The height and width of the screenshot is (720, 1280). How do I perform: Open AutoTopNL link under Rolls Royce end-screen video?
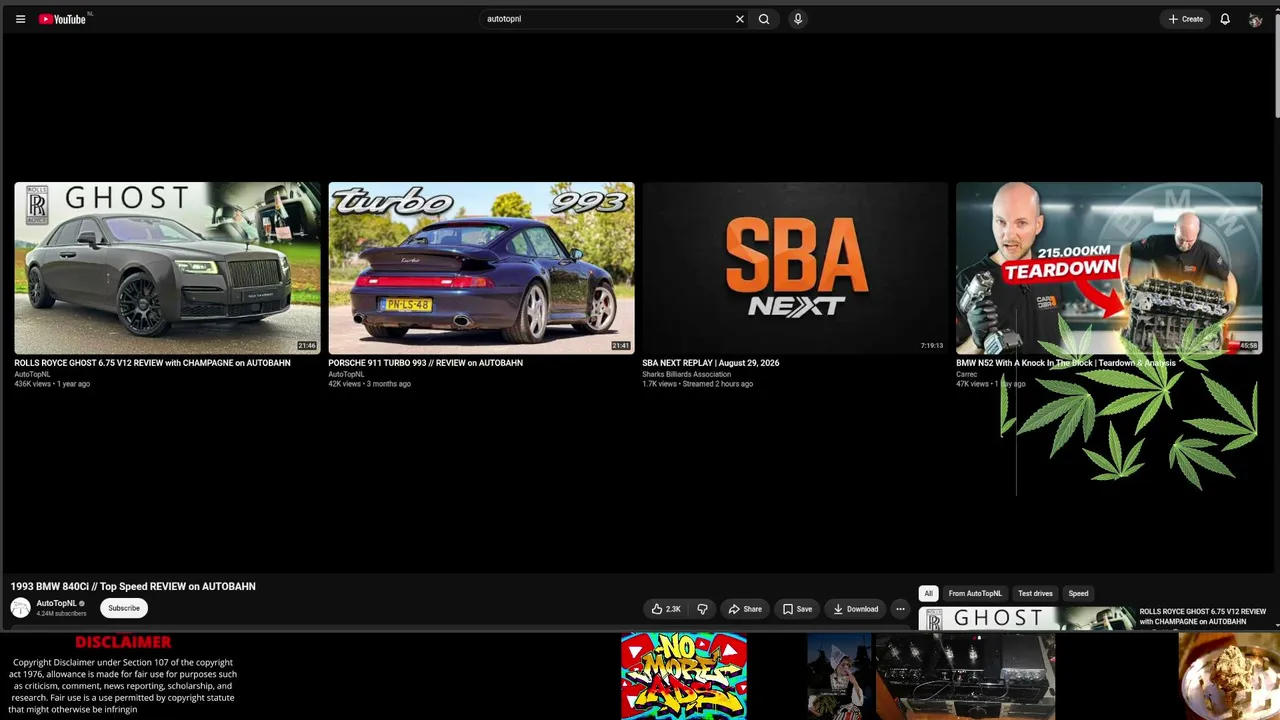[32, 374]
